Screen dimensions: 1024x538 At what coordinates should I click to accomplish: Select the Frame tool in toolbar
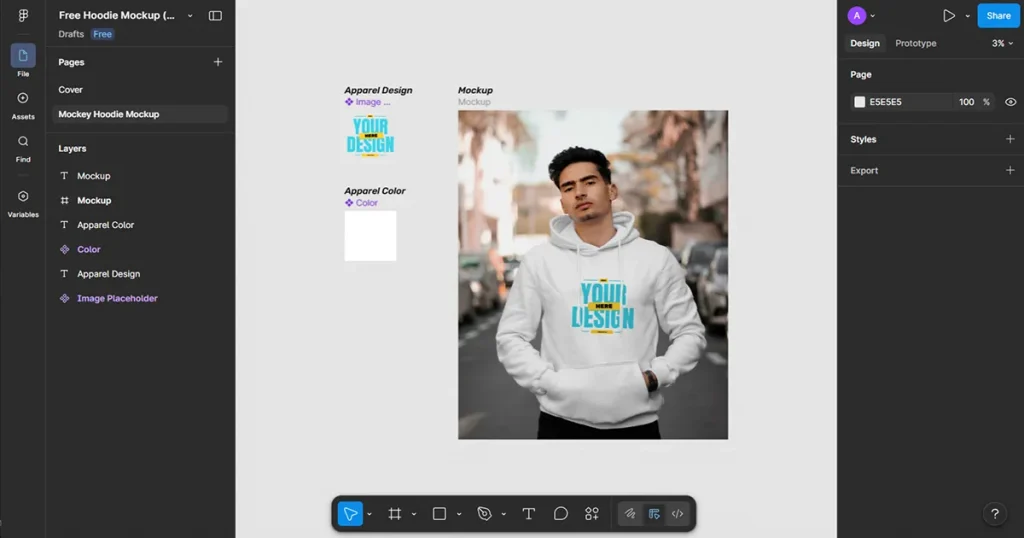click(394, 514)
